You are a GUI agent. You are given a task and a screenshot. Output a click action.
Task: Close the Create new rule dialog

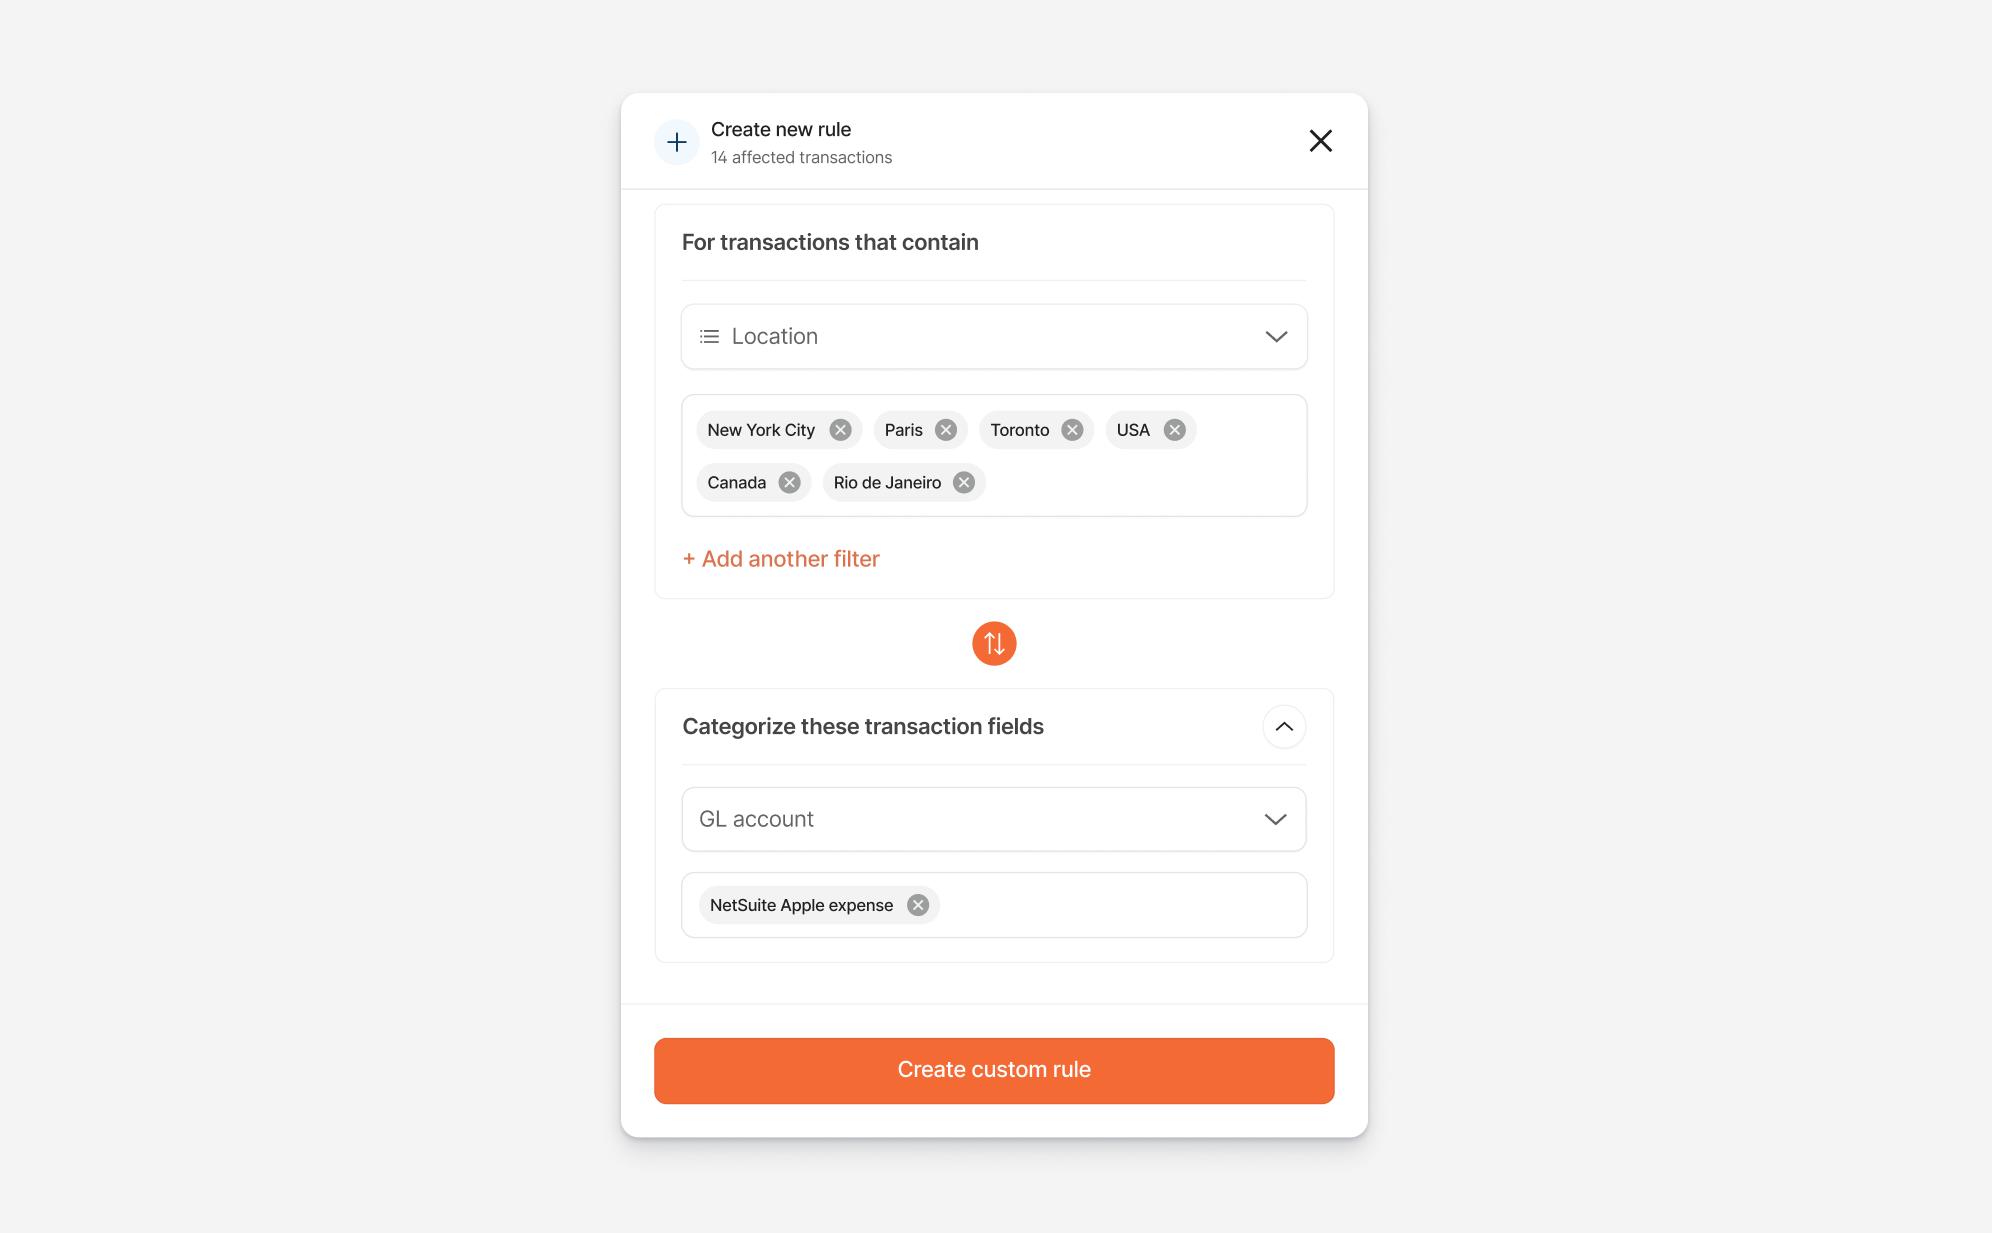(1321, 141)
